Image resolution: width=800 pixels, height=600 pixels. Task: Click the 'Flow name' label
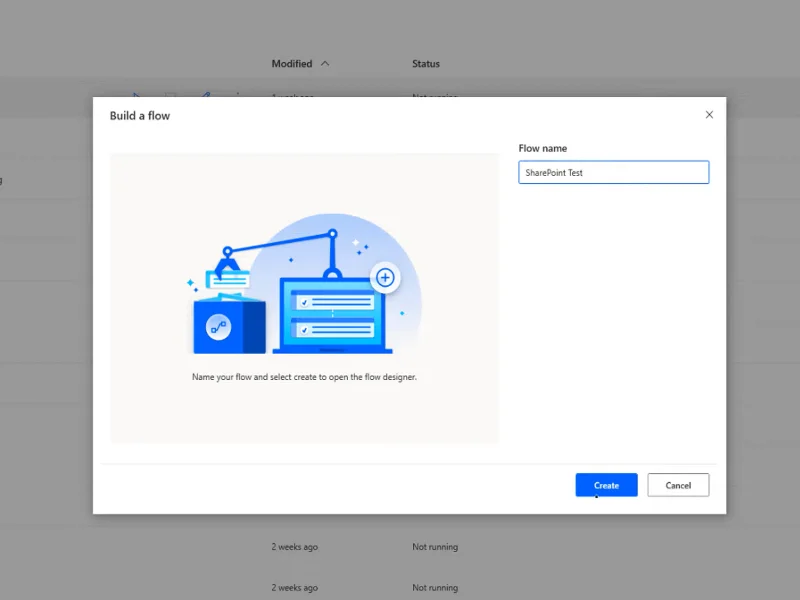pos(543,148)
